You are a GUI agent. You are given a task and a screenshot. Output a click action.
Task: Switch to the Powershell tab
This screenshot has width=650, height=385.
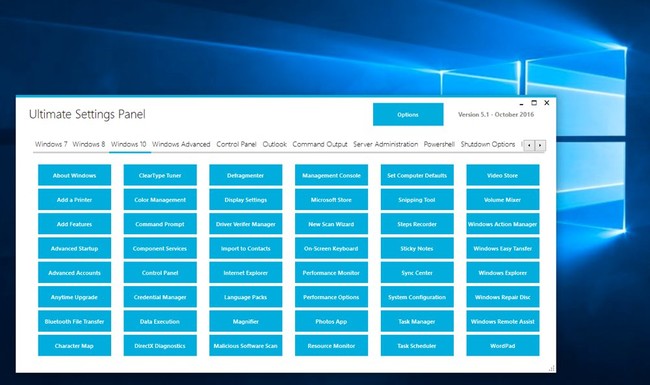point(439,144)
